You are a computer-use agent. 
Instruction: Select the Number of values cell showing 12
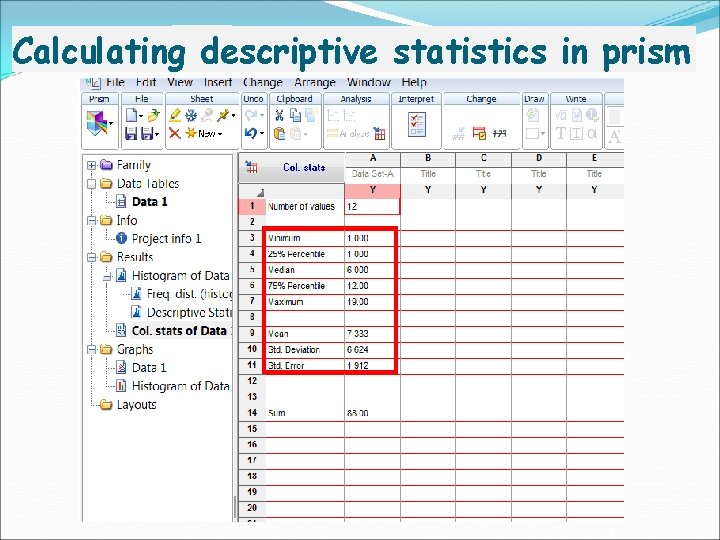pyautogui.click(x=372, y=207)
